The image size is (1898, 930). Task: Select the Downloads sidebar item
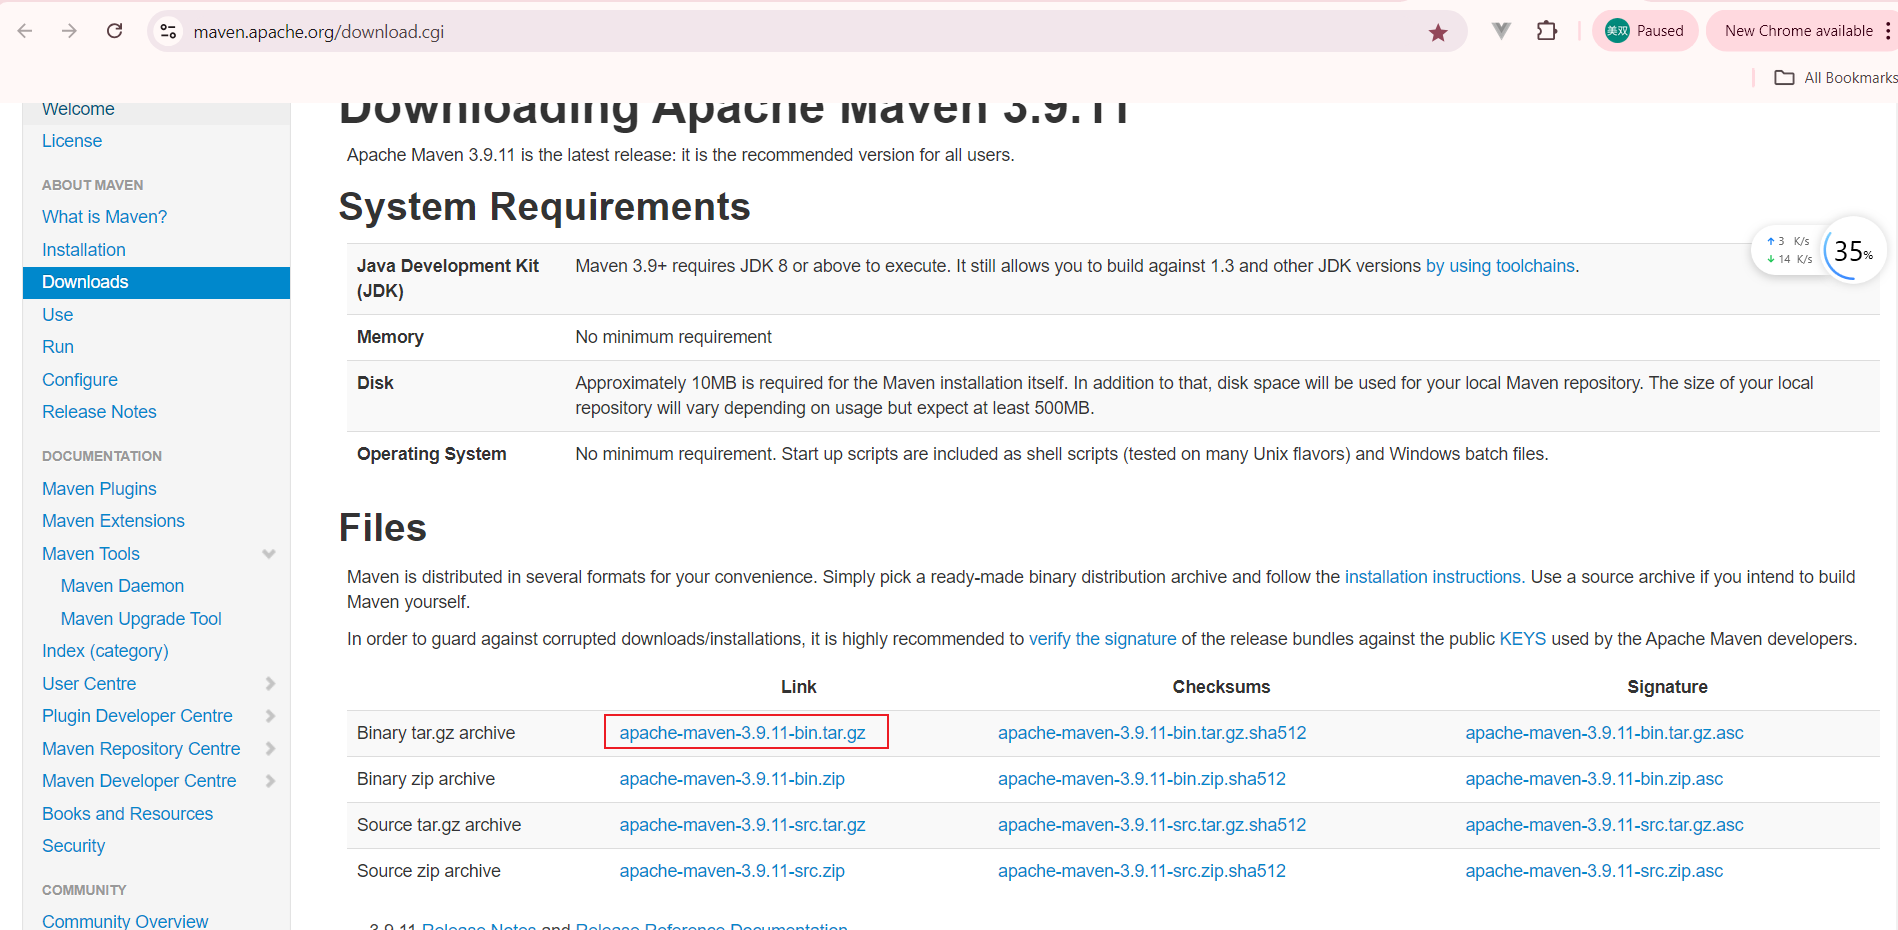[x=156, y=282]
